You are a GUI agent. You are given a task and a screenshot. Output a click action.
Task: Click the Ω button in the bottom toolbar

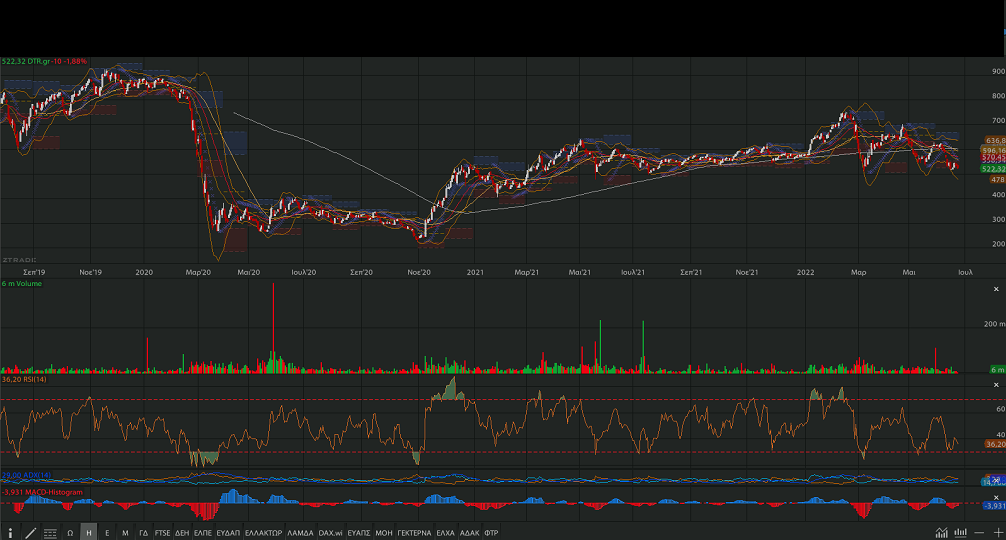[x=70, y=533]
